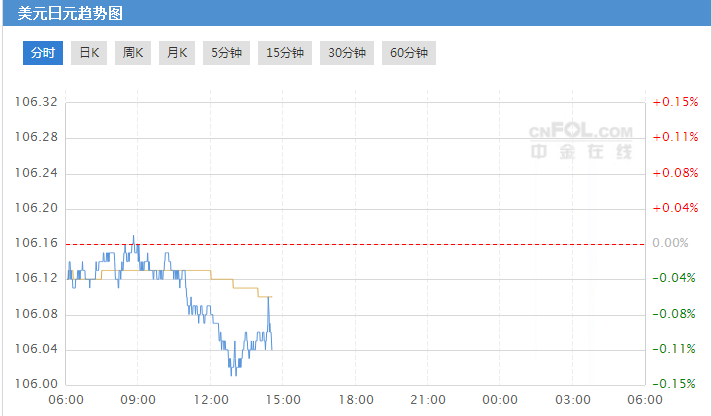This screenshot has width=712, height=416.
Task: Open the 30分钟 interval chart
Action: tap(347, 53)
